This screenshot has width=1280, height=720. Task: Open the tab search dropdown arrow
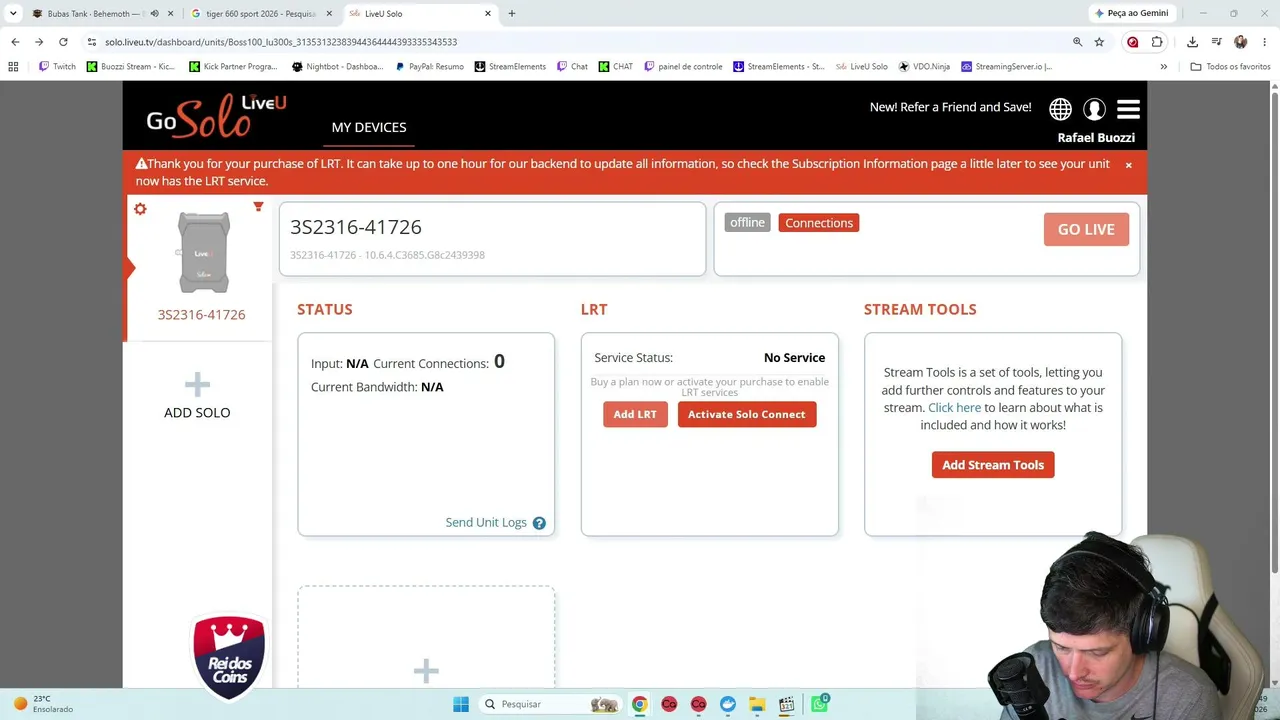pyautogui.click(x=13, y=14)
